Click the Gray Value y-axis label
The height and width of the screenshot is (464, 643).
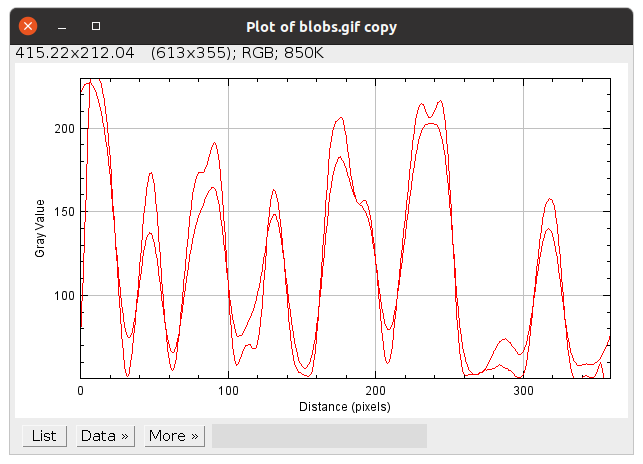pos(40,228)
